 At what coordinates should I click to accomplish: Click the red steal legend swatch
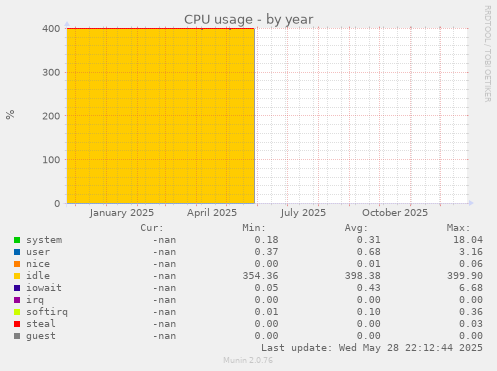(x=17, y=324)
